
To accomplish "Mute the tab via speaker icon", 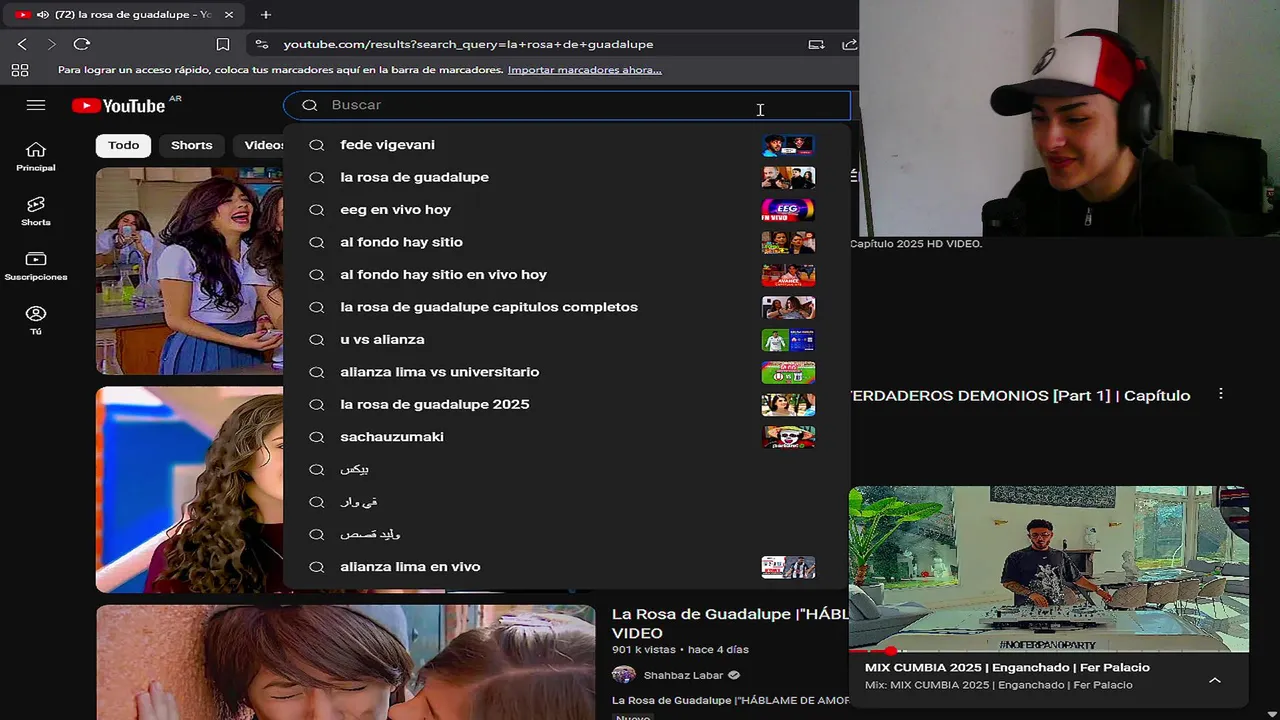I will (42, 15).
